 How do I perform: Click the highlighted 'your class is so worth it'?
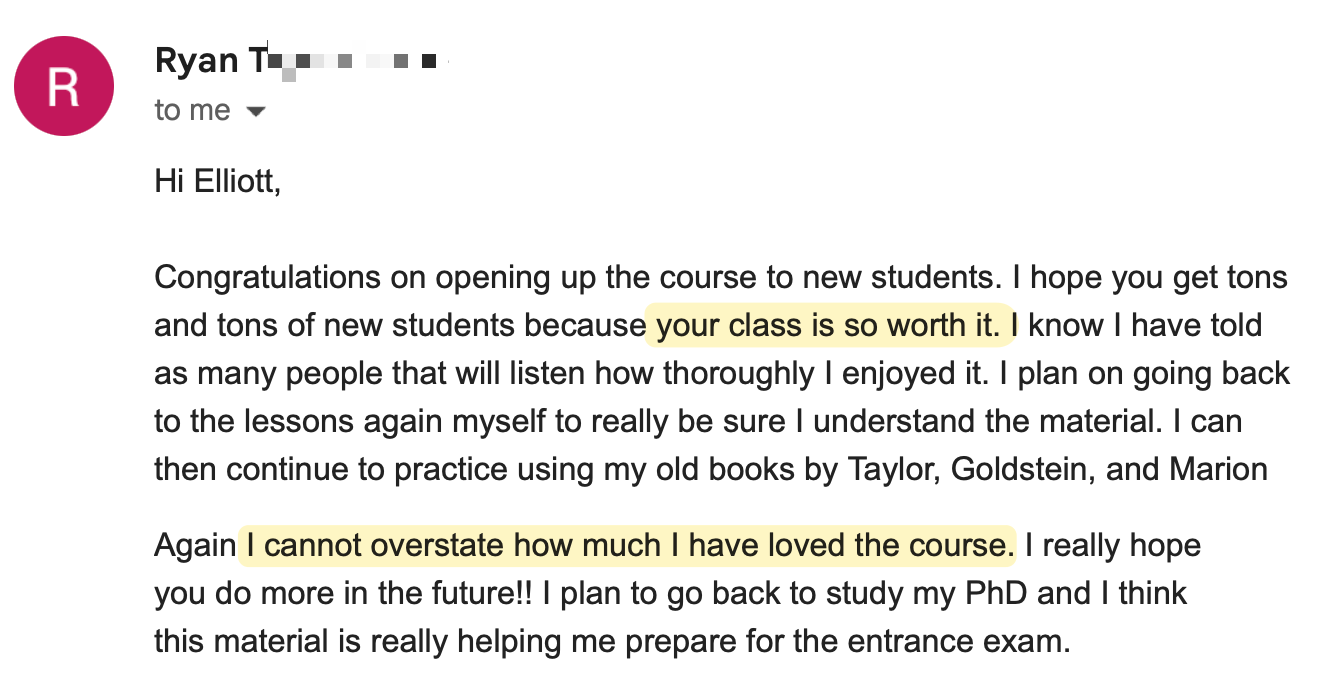point(828,325)
